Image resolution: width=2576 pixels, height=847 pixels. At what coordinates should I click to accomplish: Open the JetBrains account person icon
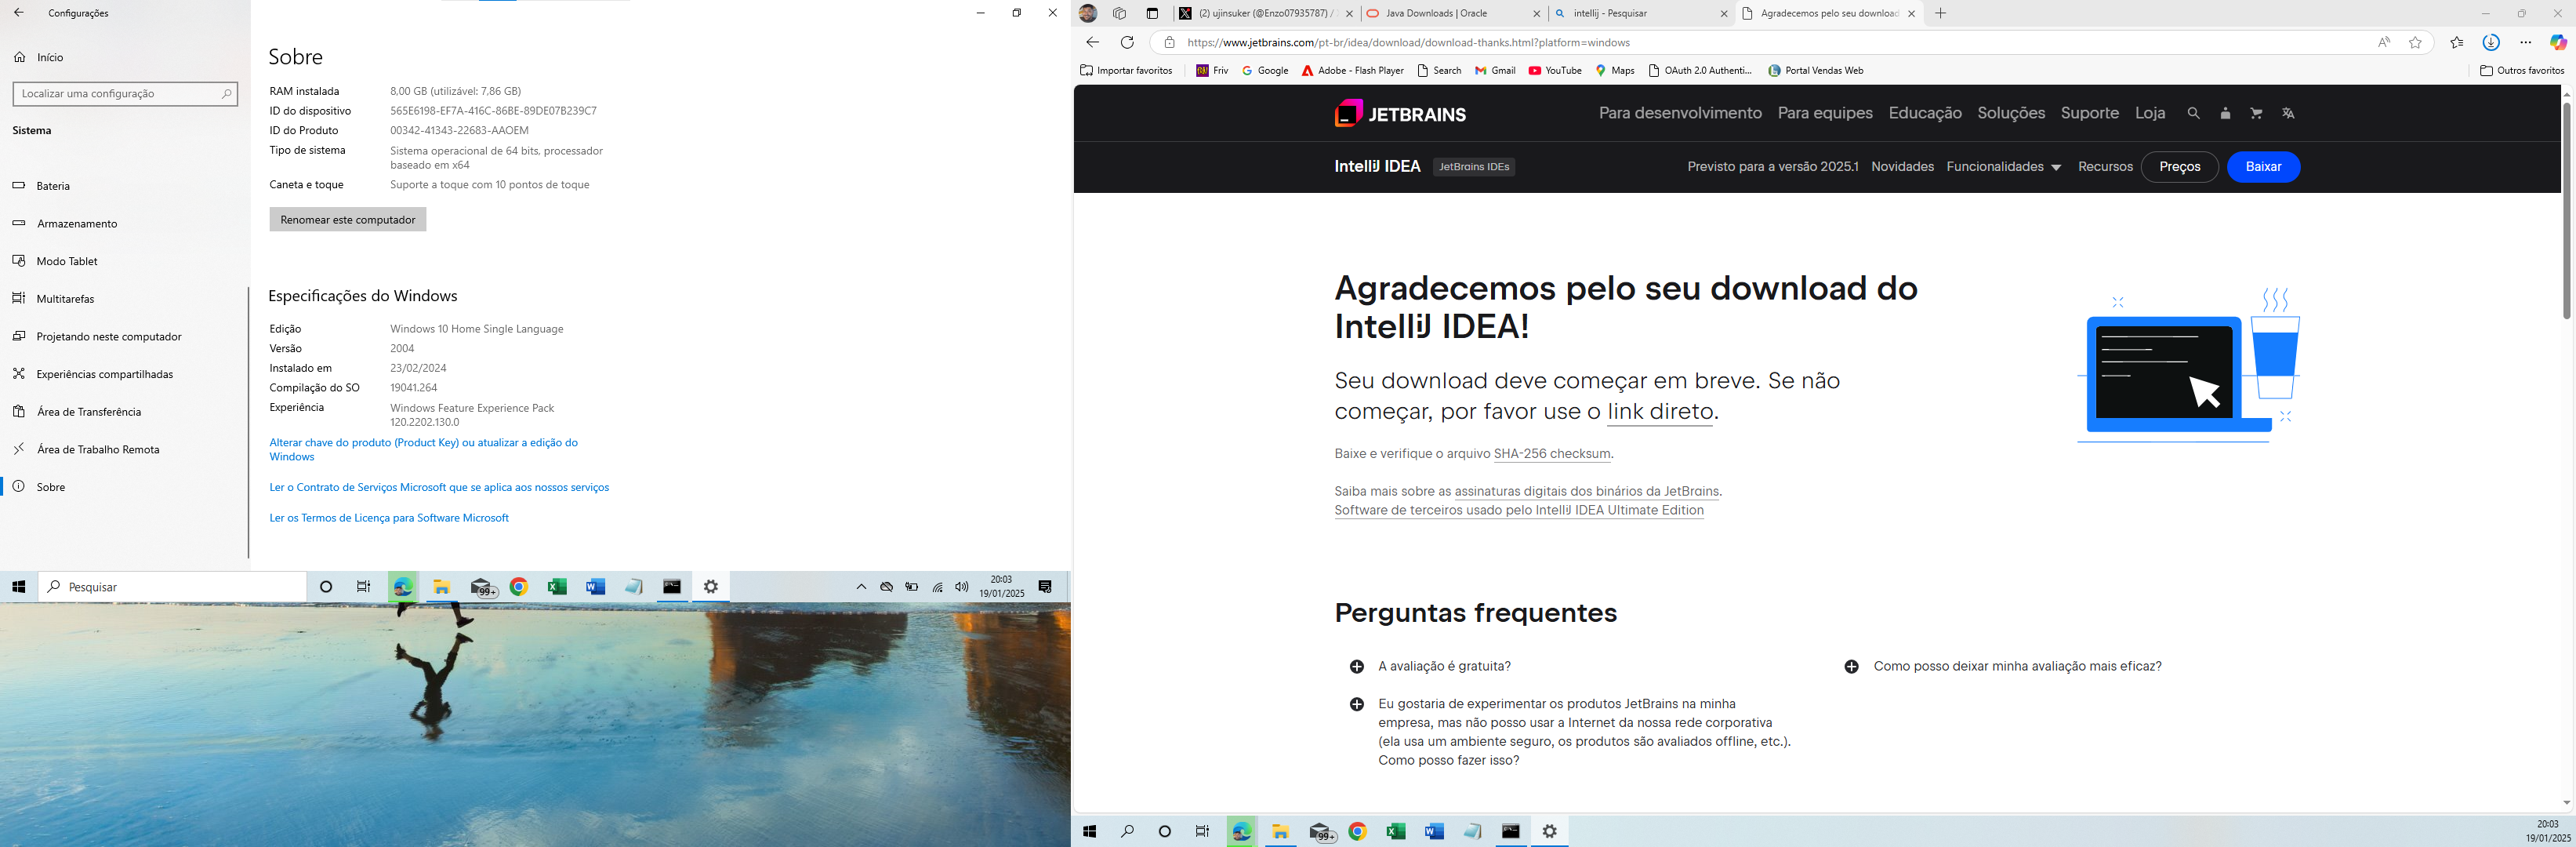tap(2225, 113)
